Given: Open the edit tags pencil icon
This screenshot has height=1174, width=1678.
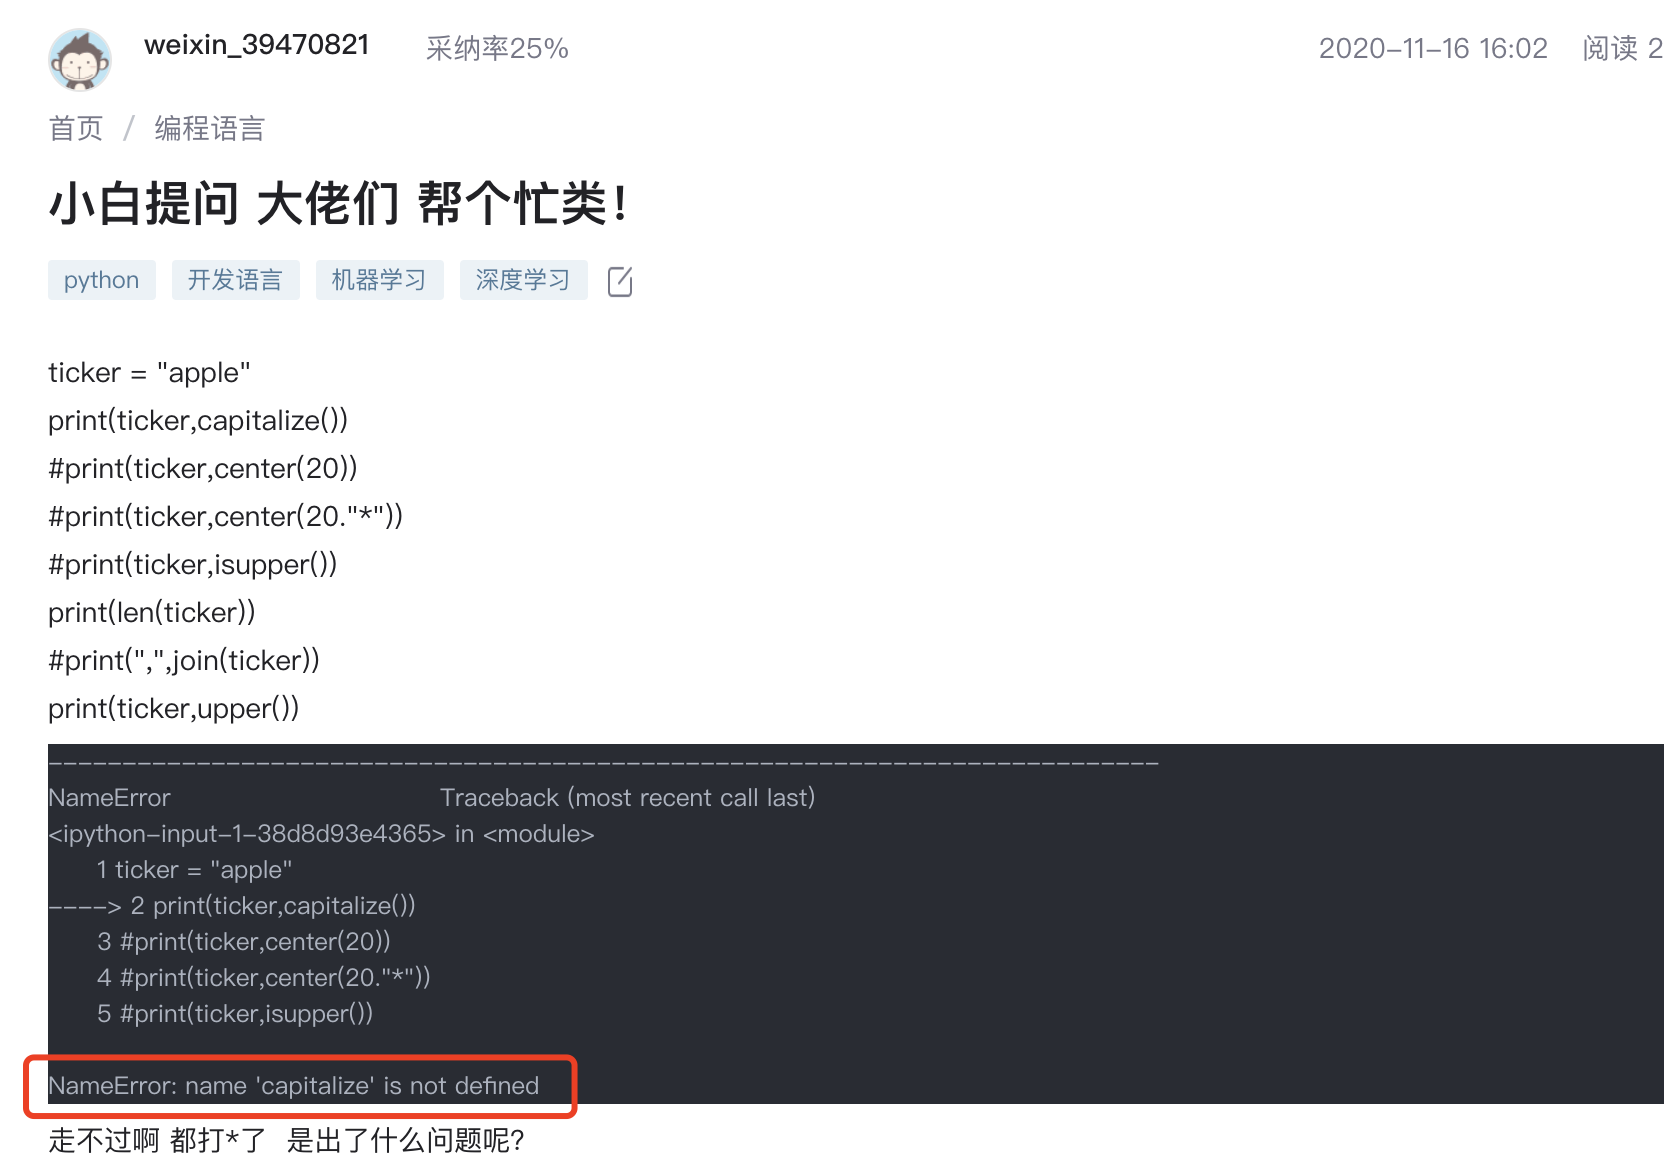Looking at the screenshot, I should coord(620,281).
